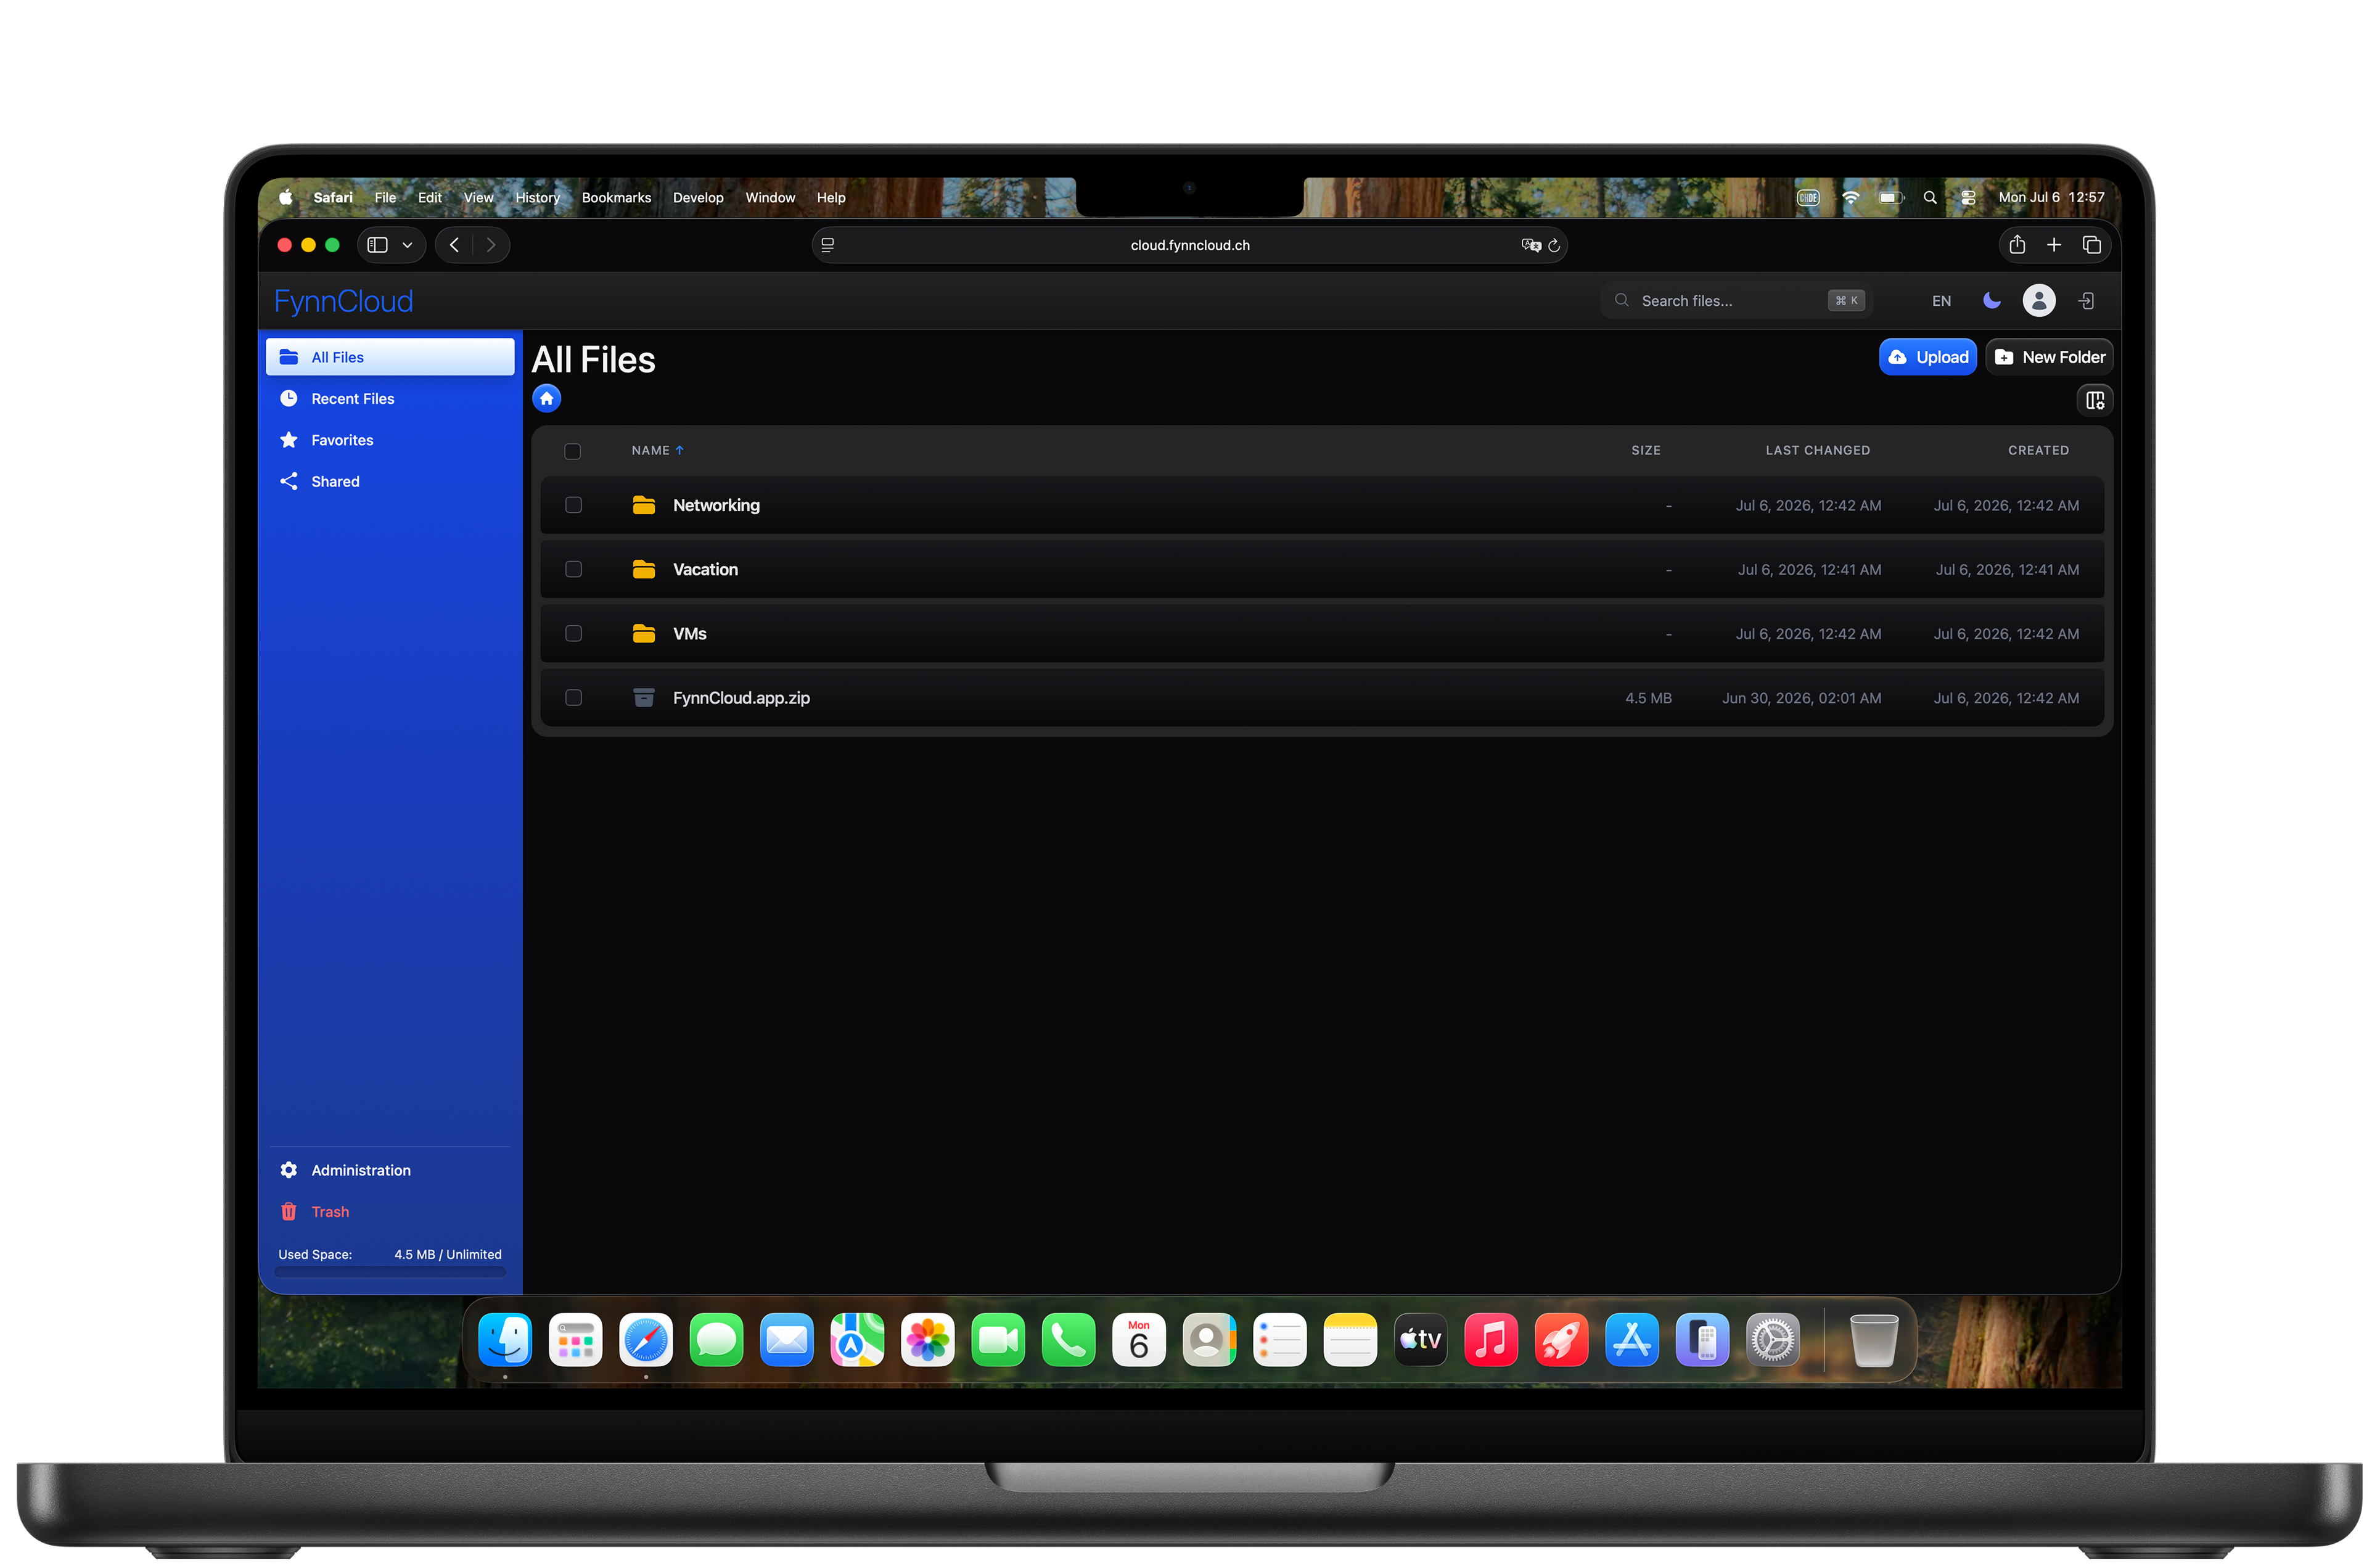Open a new Safari tab
Image resolution: width=2380 pixels, height=1566 pixels.
click(2053, 245)
